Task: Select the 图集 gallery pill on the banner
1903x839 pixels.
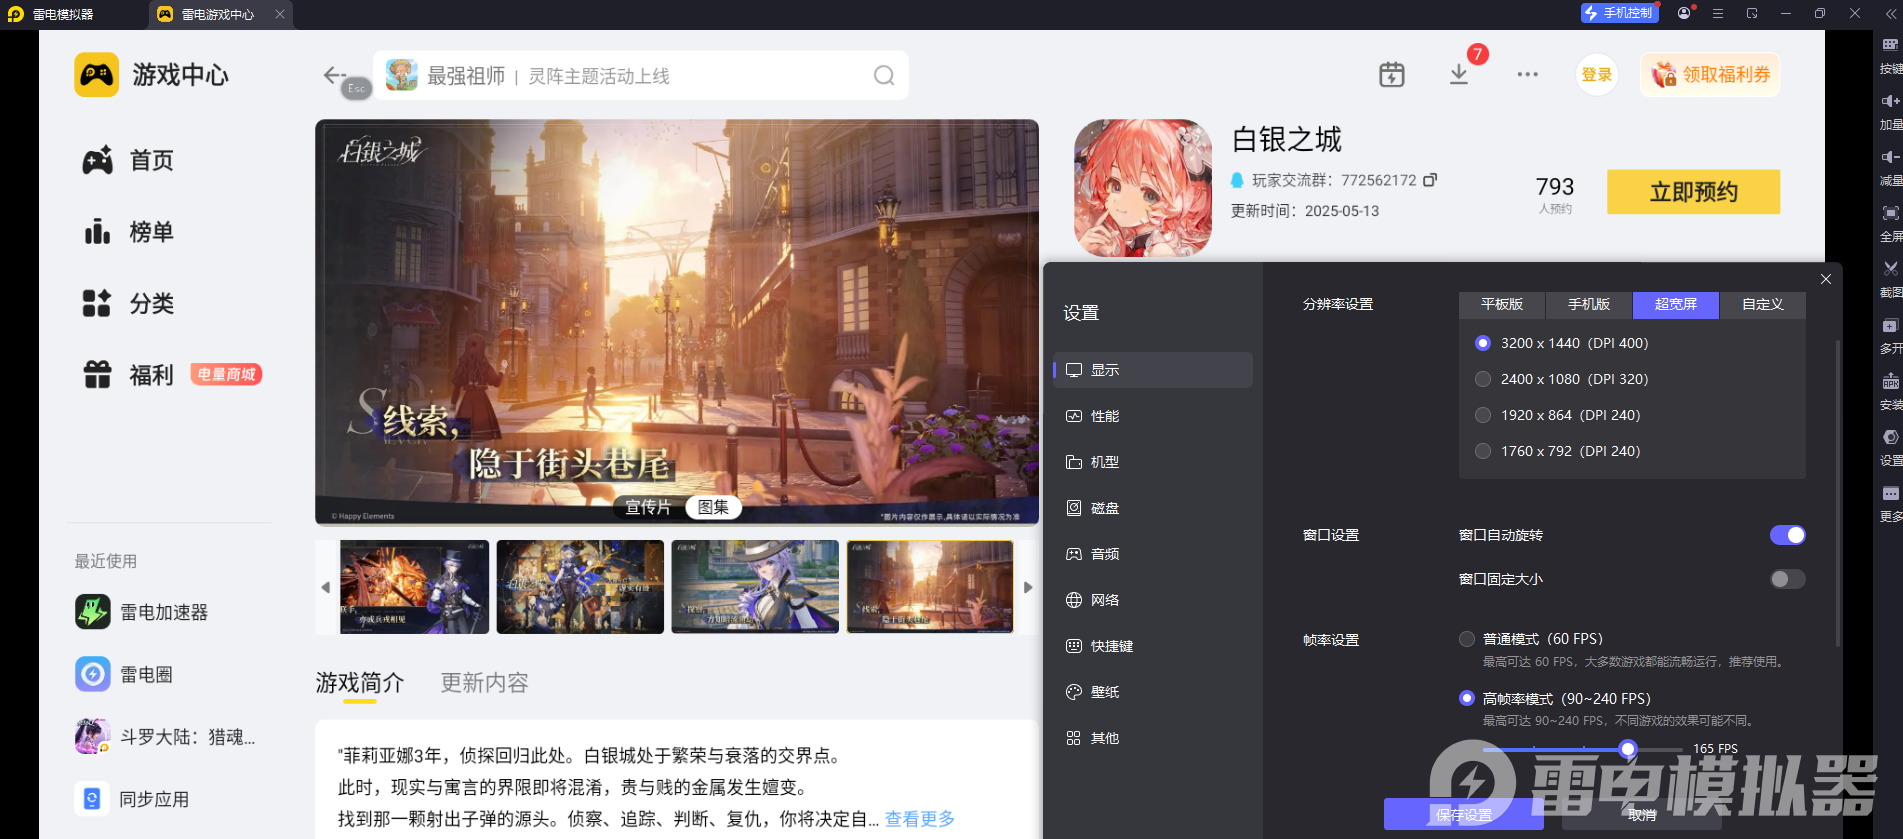Action: pos(713,507)
